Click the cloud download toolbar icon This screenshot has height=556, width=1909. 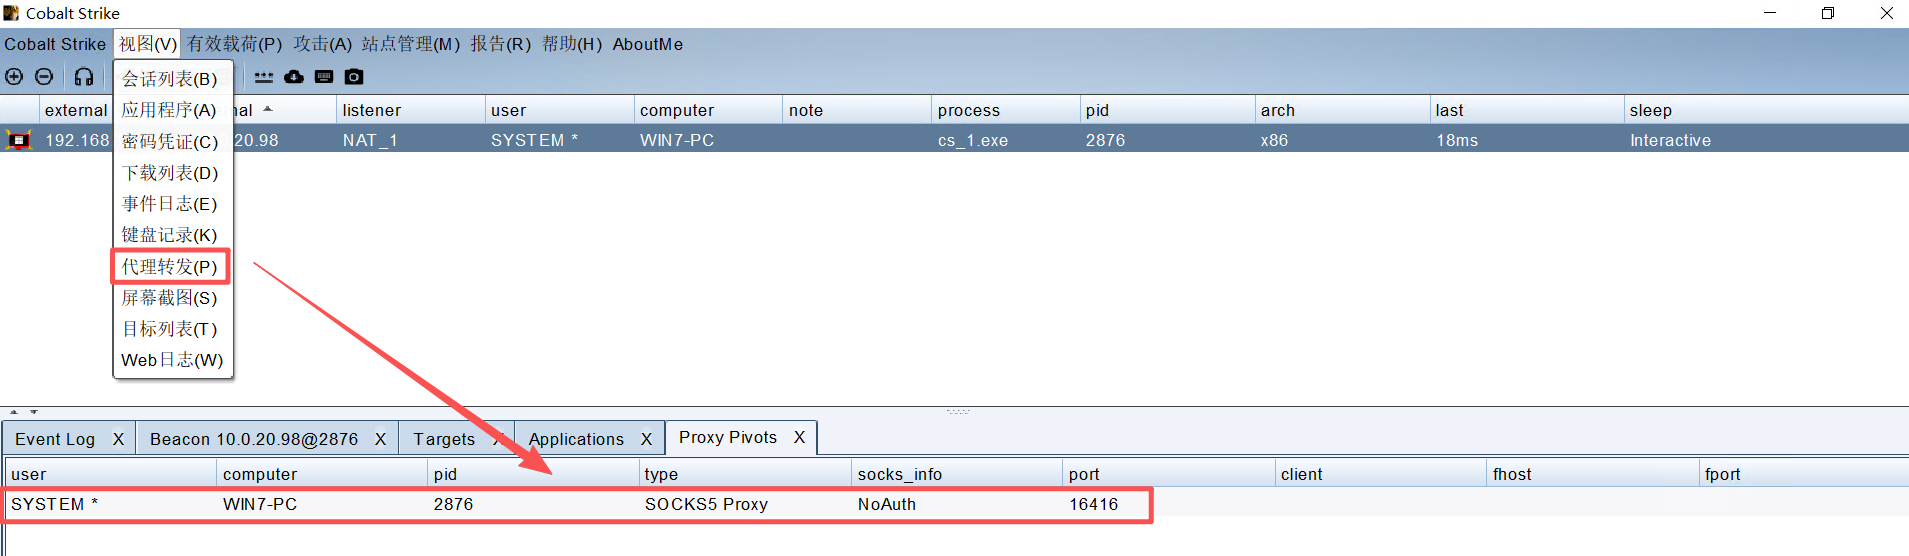pos(294,77)
